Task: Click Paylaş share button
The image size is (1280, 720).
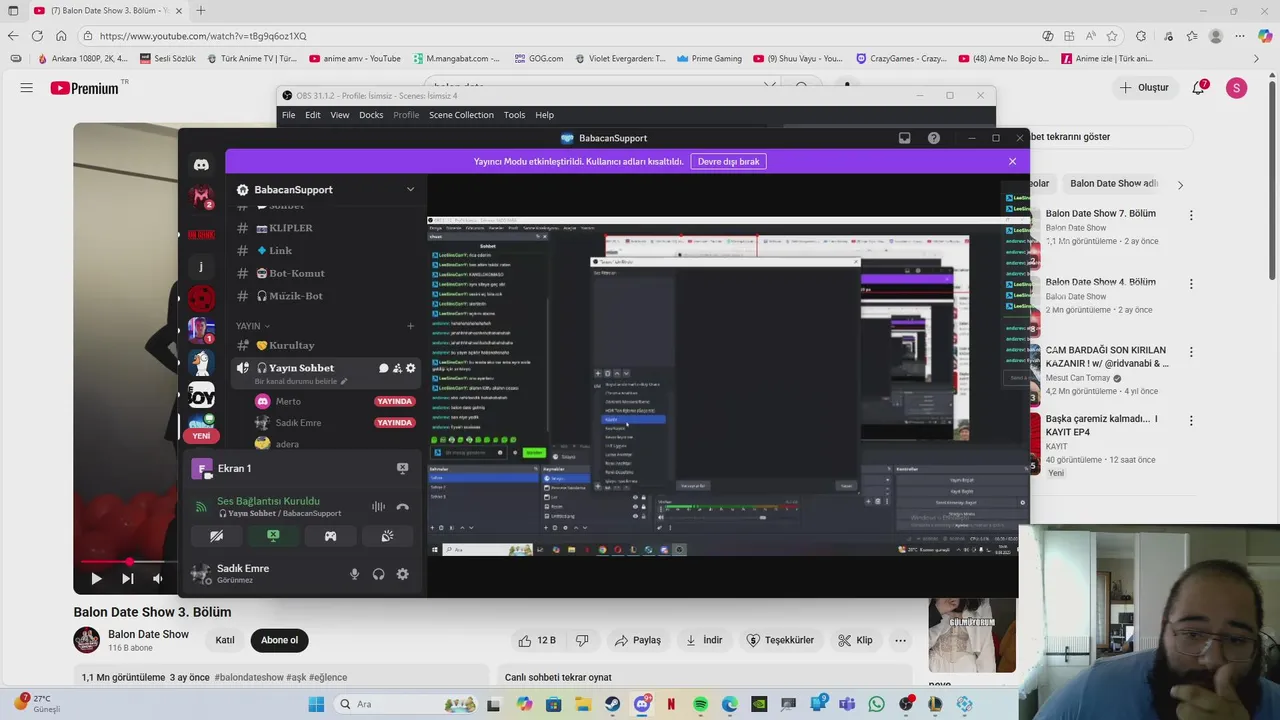Action: click(x=637, y=640)
